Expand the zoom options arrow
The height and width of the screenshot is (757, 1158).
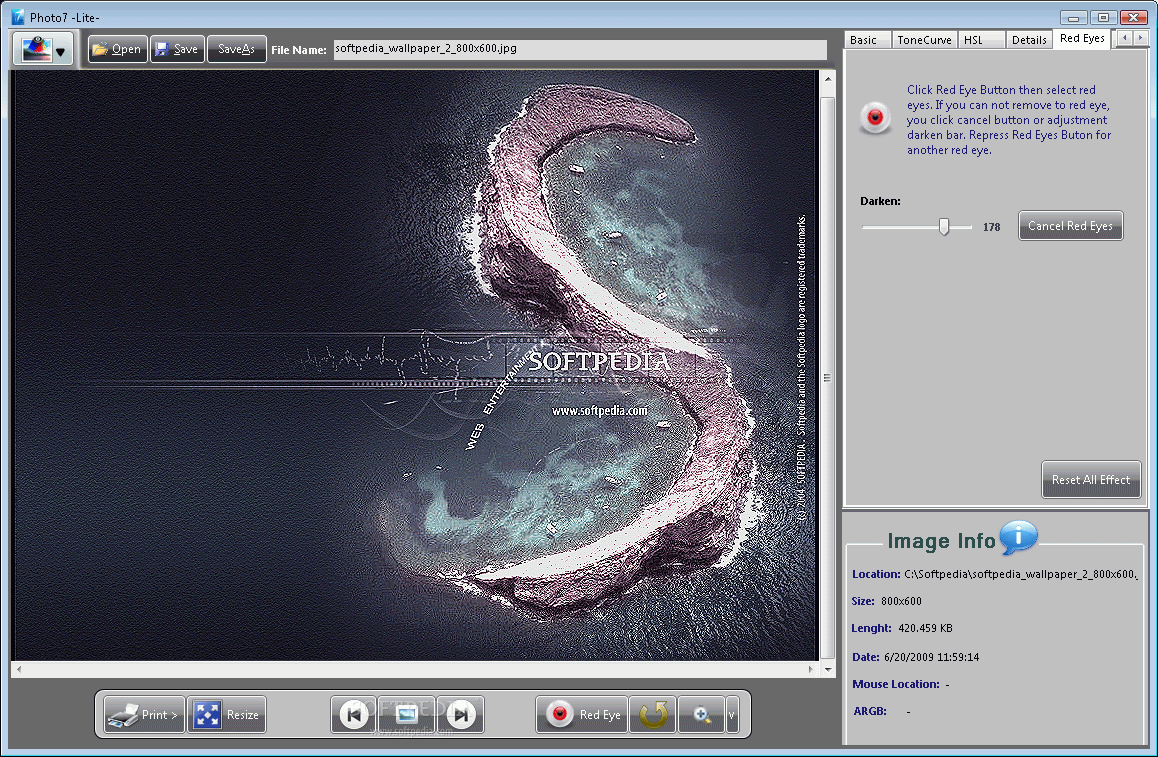coord(732,715)
